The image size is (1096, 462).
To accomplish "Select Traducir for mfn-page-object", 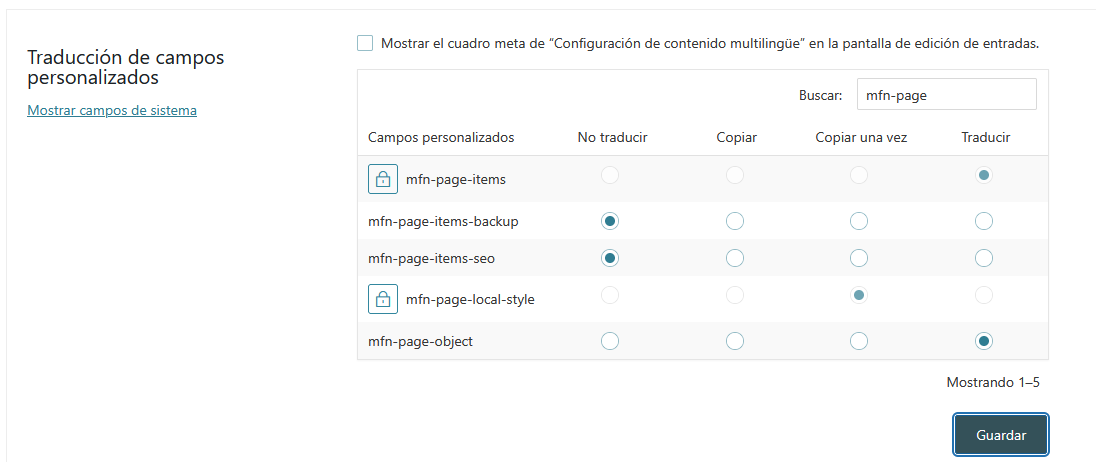I will [984, 341].
